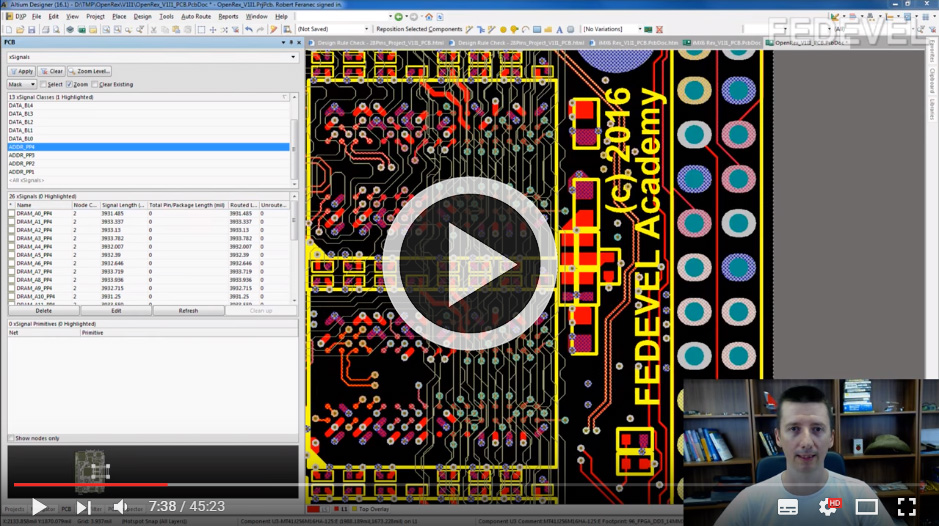Screen dimensions: 939x526
Task: Click the move selection crosshair icon
Action: click(x=213, y=29)
